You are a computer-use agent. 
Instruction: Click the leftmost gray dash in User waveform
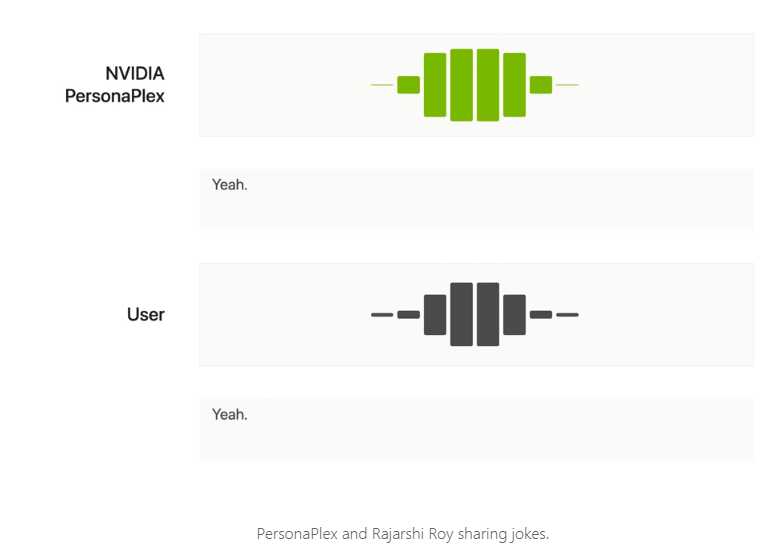(x=382, y=315)
